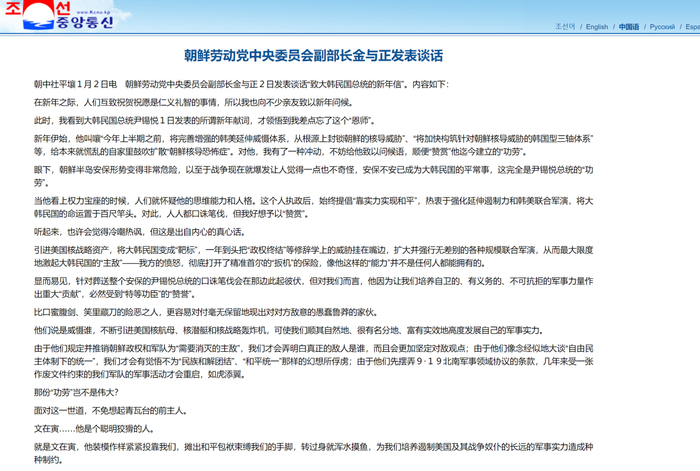Click the article title about 金与正发表谈话
The image size is (700, 471).
pos(313,55)
